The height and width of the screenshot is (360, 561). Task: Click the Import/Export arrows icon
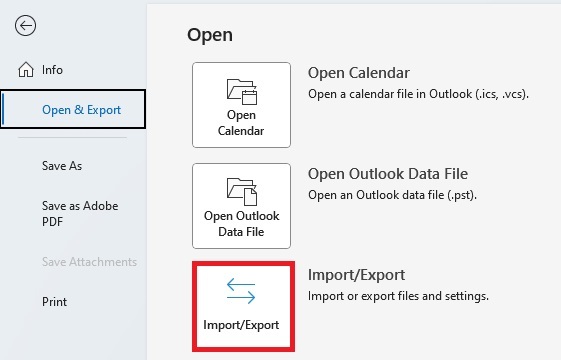(x=241, y=291)
